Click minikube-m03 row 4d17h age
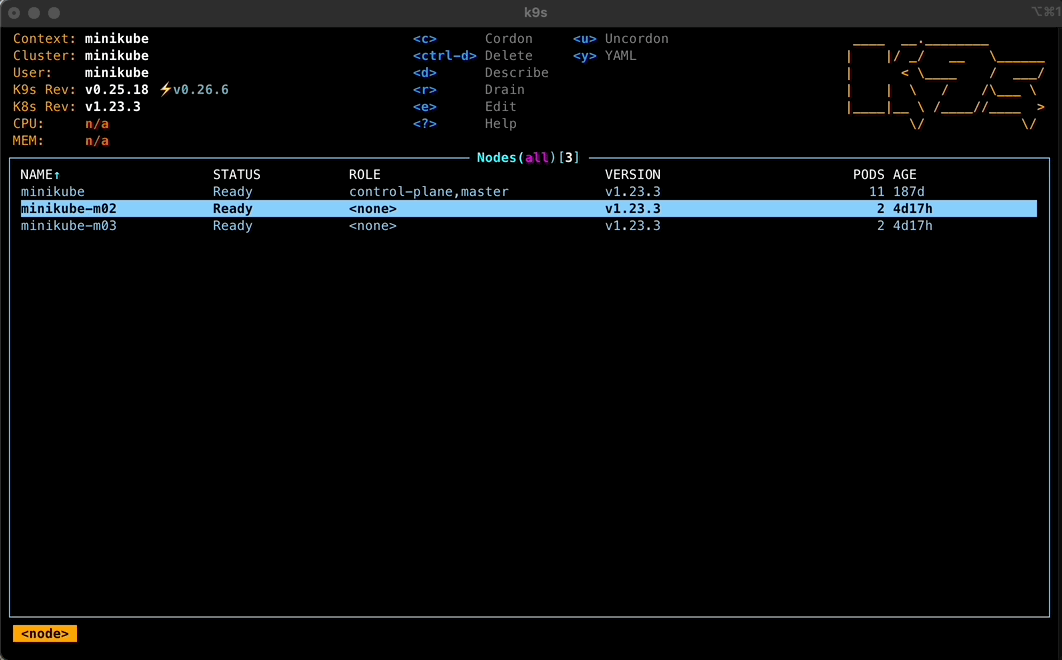This screenshot has width=1062, height=660. [912, 226]
